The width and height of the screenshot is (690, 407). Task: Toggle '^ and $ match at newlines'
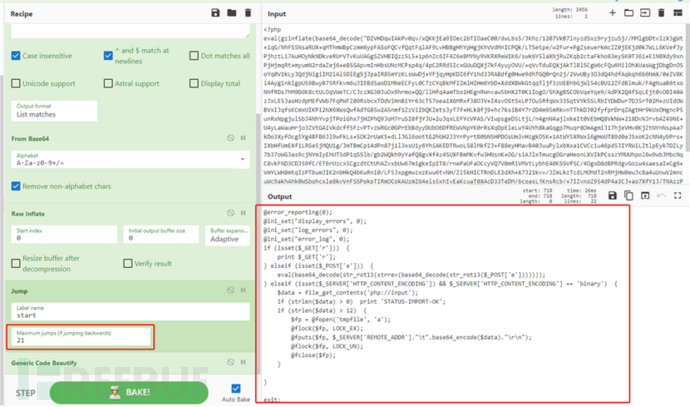(108, 55)
